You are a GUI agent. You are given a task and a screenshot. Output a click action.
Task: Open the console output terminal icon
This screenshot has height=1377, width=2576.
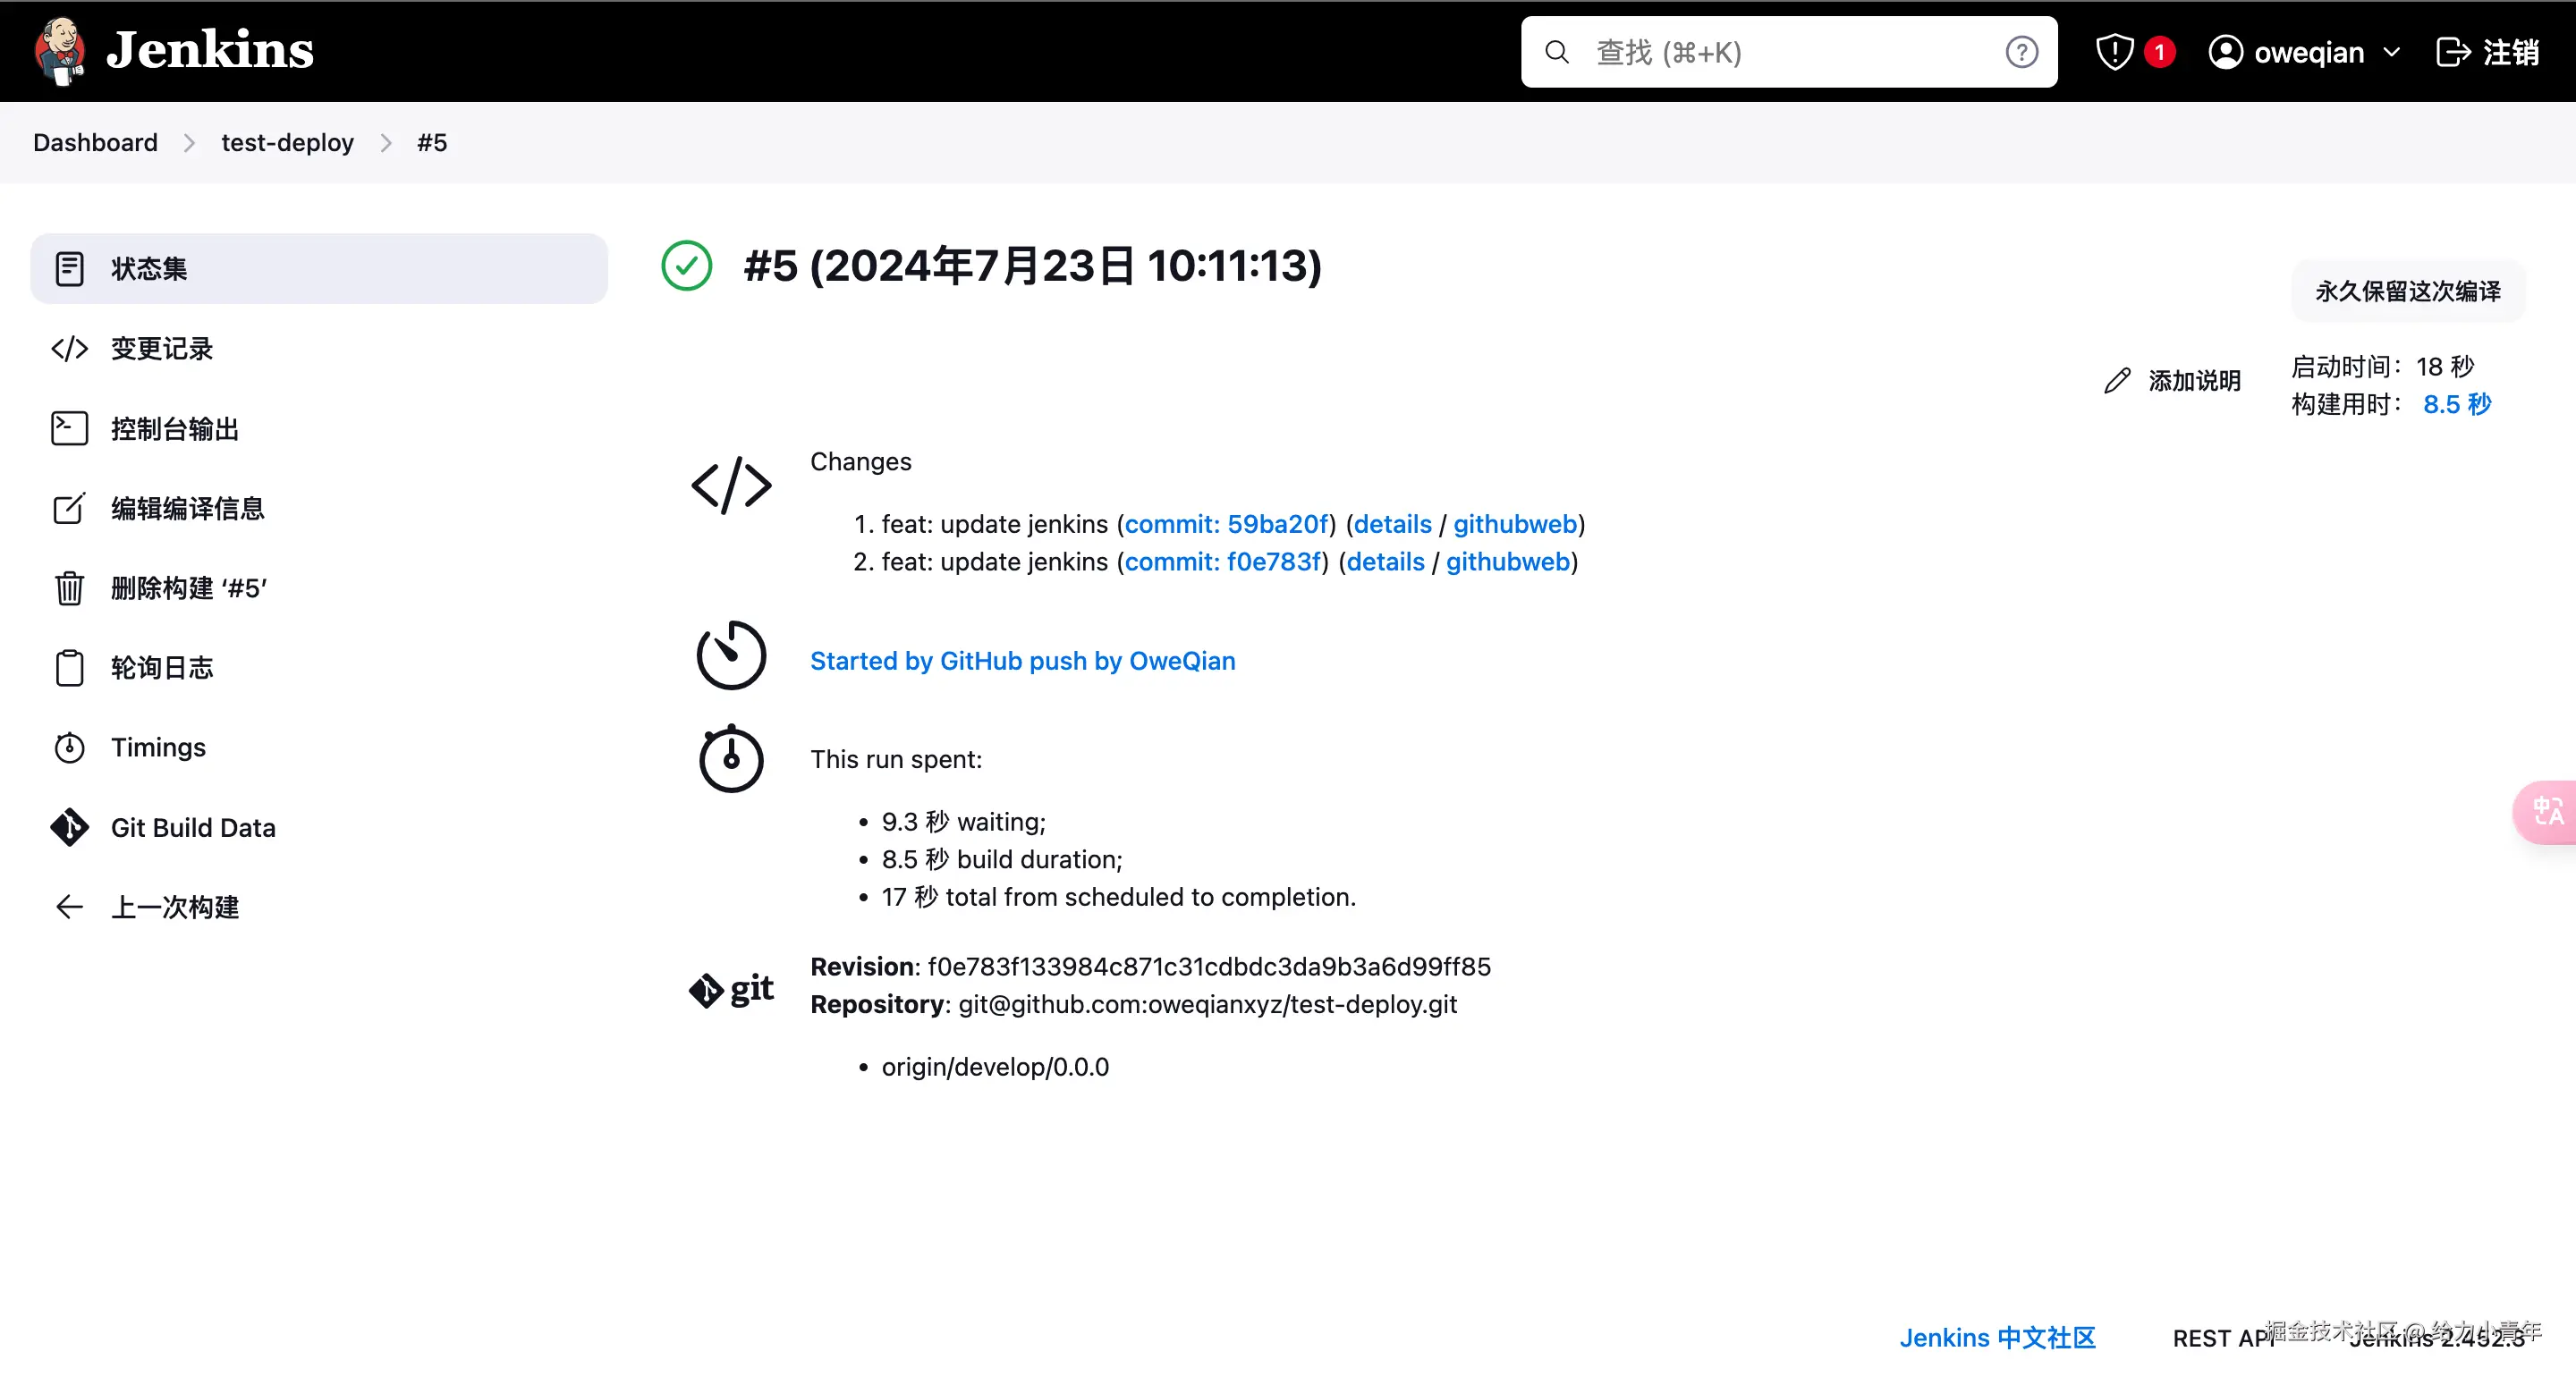(x=69, y=429)
